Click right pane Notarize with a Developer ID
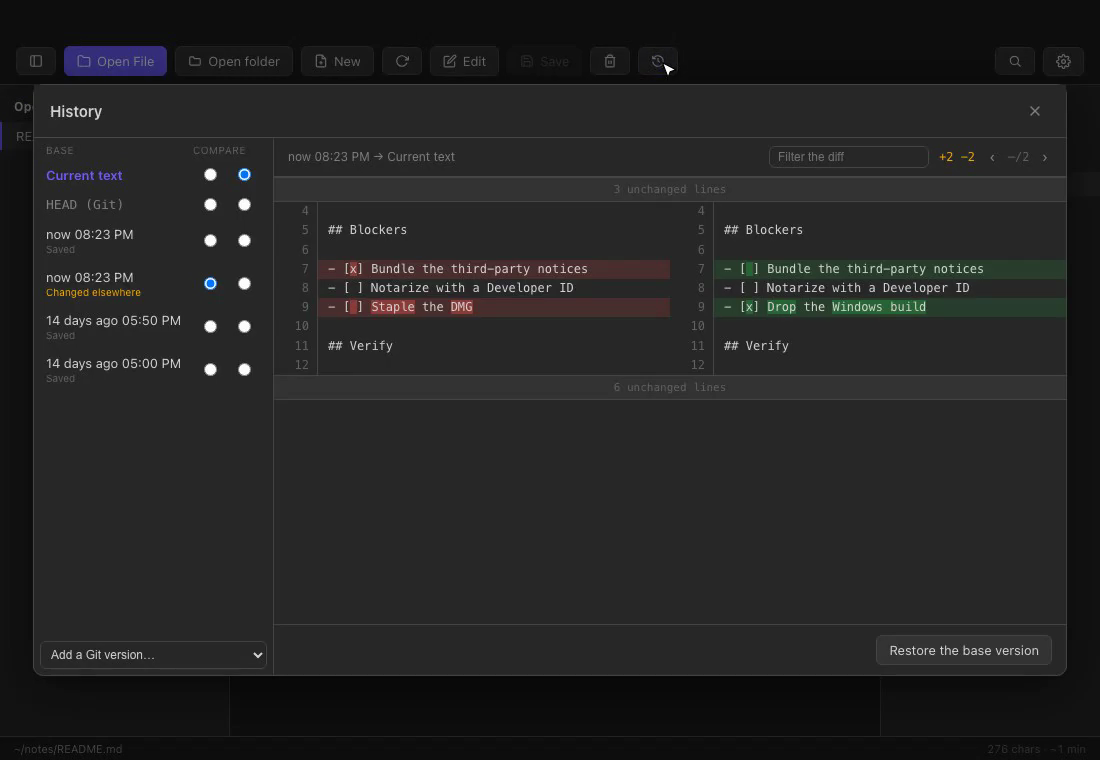This screenshot has height=760, width=1100. (x=868, y=288)
